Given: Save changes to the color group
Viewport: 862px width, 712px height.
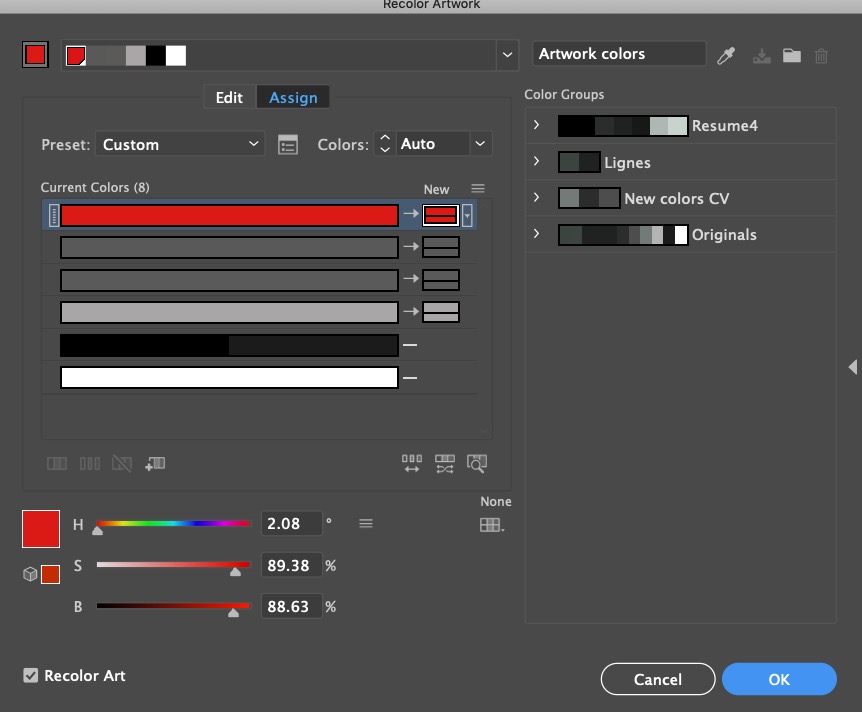Looking at the screenshot, I should click(761, 55).
